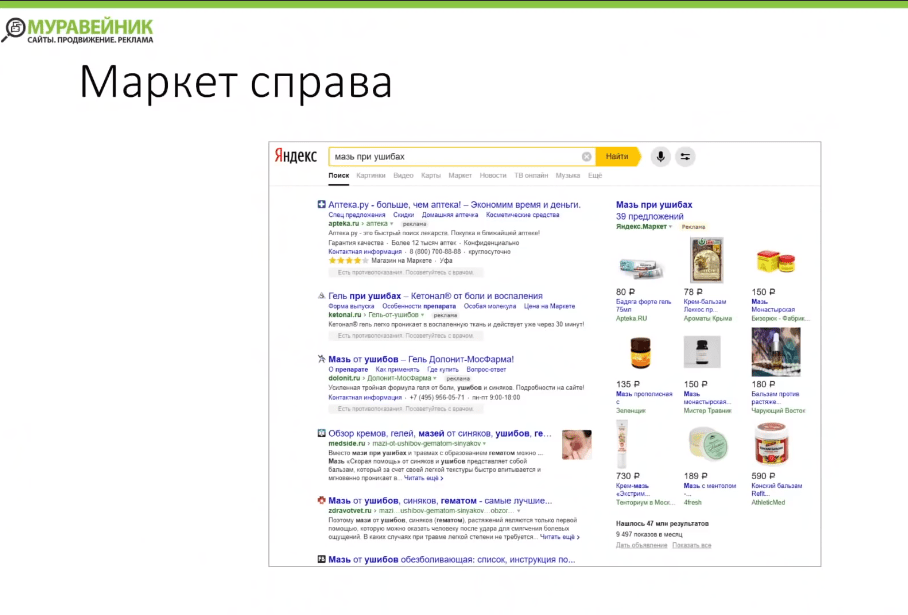Select the Музыка tab
Image resolution: width=908 pixels, height=615 pixels.
[x=568, y=175]
